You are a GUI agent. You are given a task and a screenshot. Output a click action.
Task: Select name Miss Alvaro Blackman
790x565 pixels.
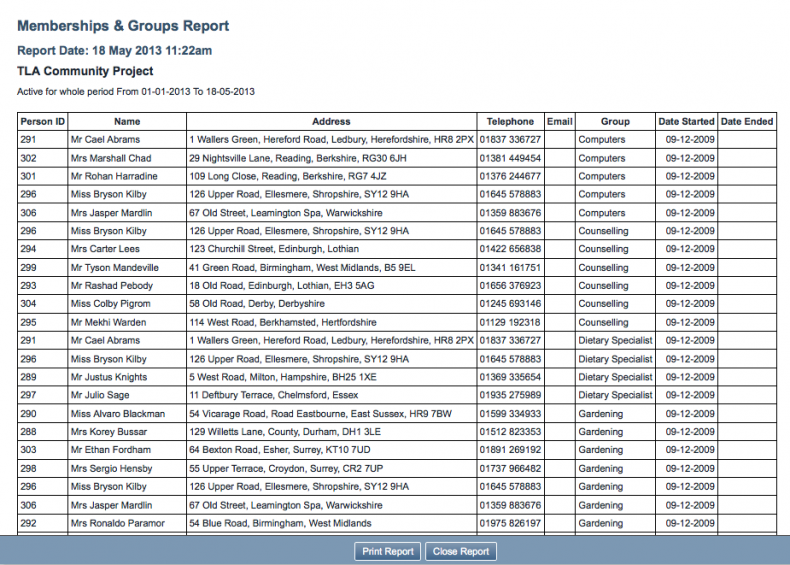(118, 414)
